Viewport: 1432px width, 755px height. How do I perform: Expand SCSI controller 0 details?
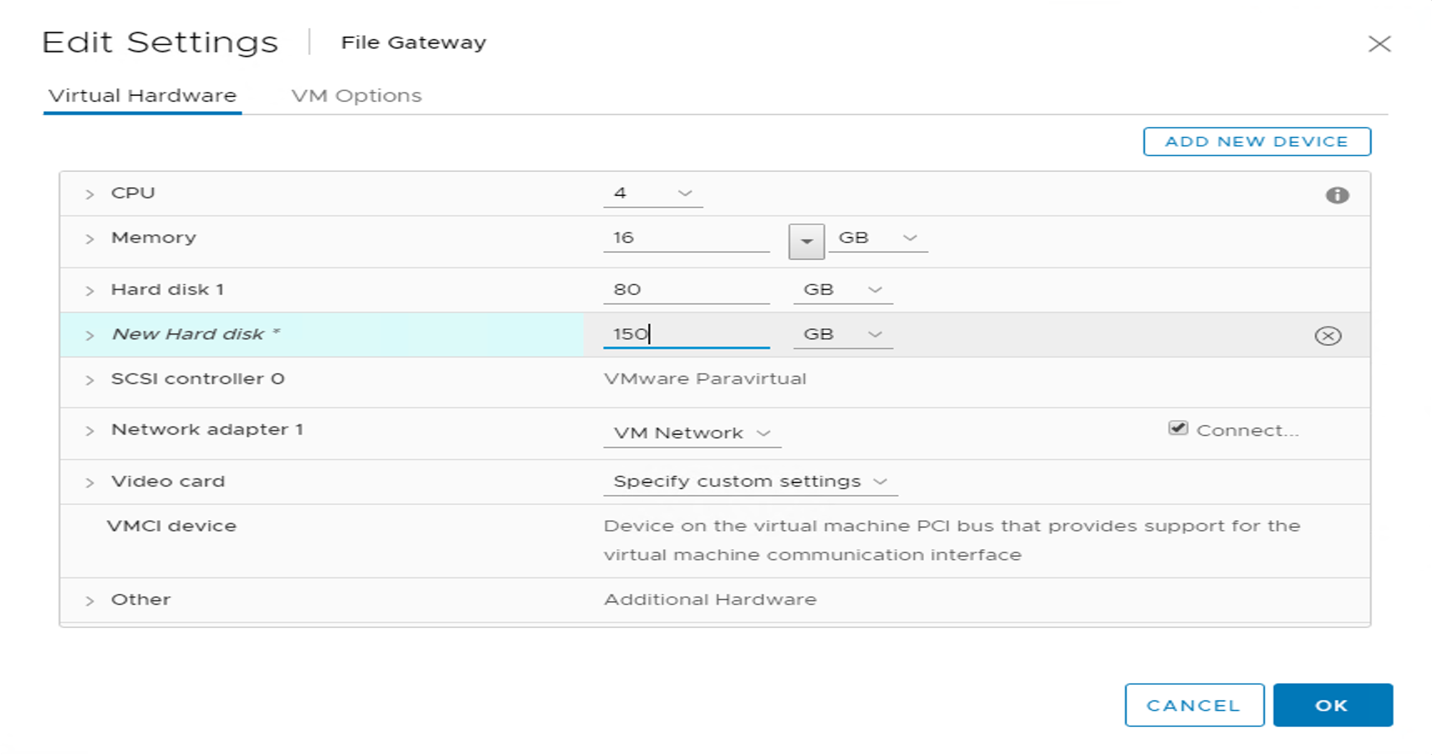coord(89,382)
